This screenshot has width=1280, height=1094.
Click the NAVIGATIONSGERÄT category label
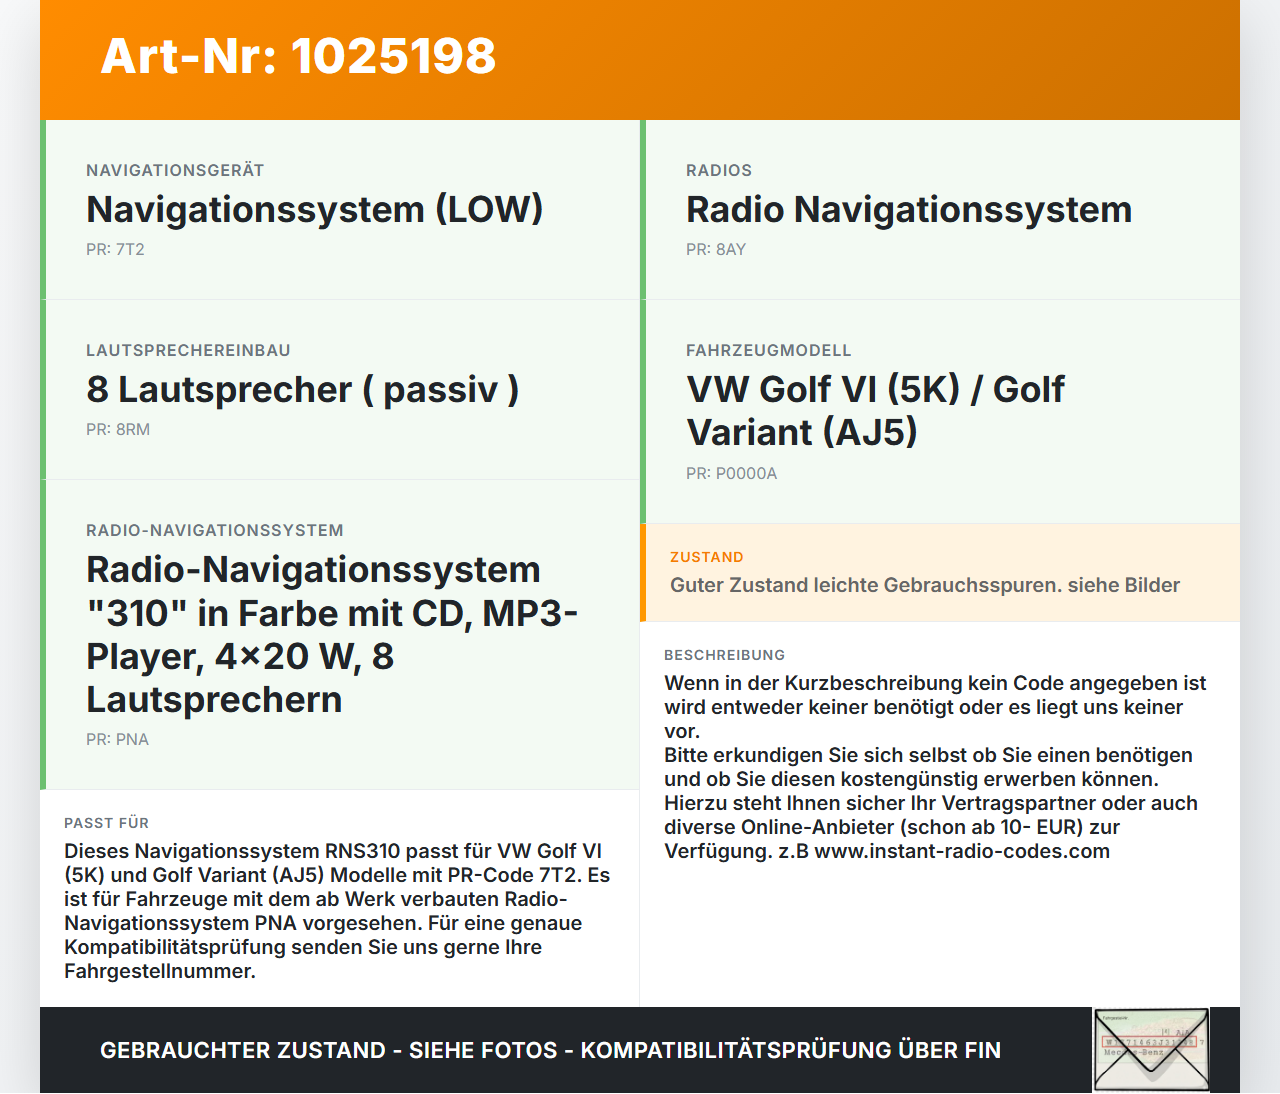point(175,170)
